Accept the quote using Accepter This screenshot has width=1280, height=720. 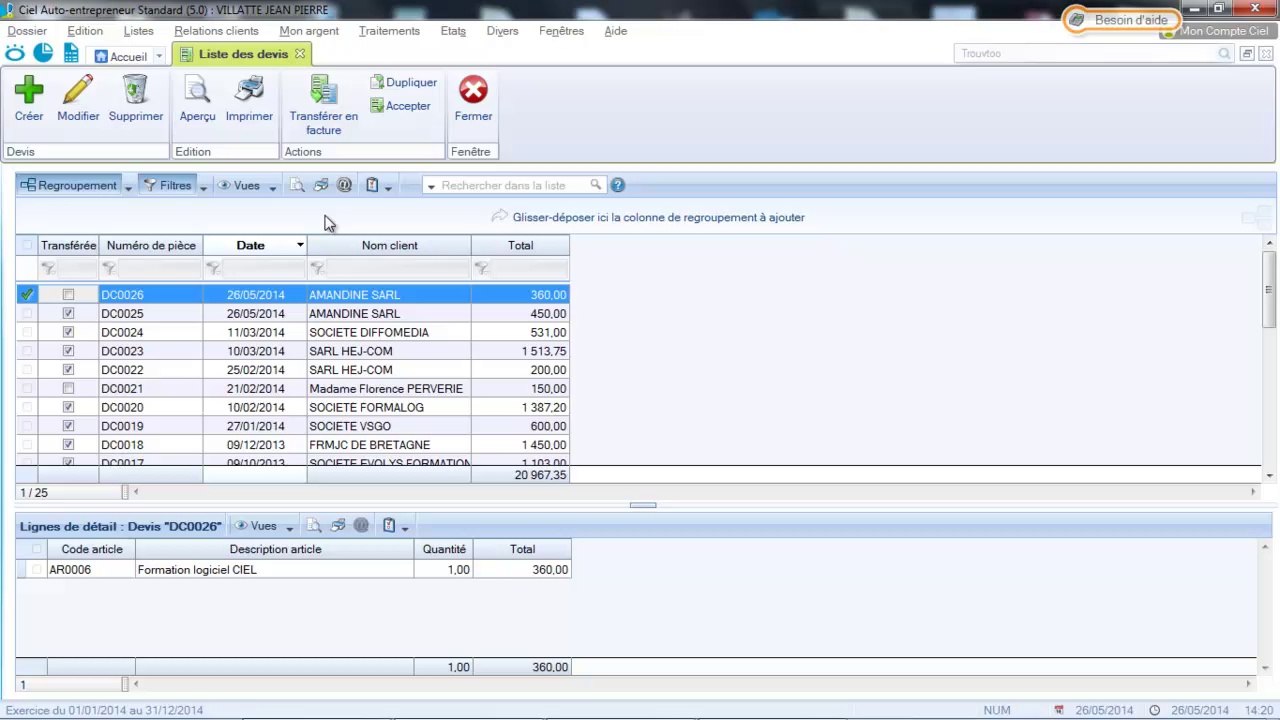point(400,106)
